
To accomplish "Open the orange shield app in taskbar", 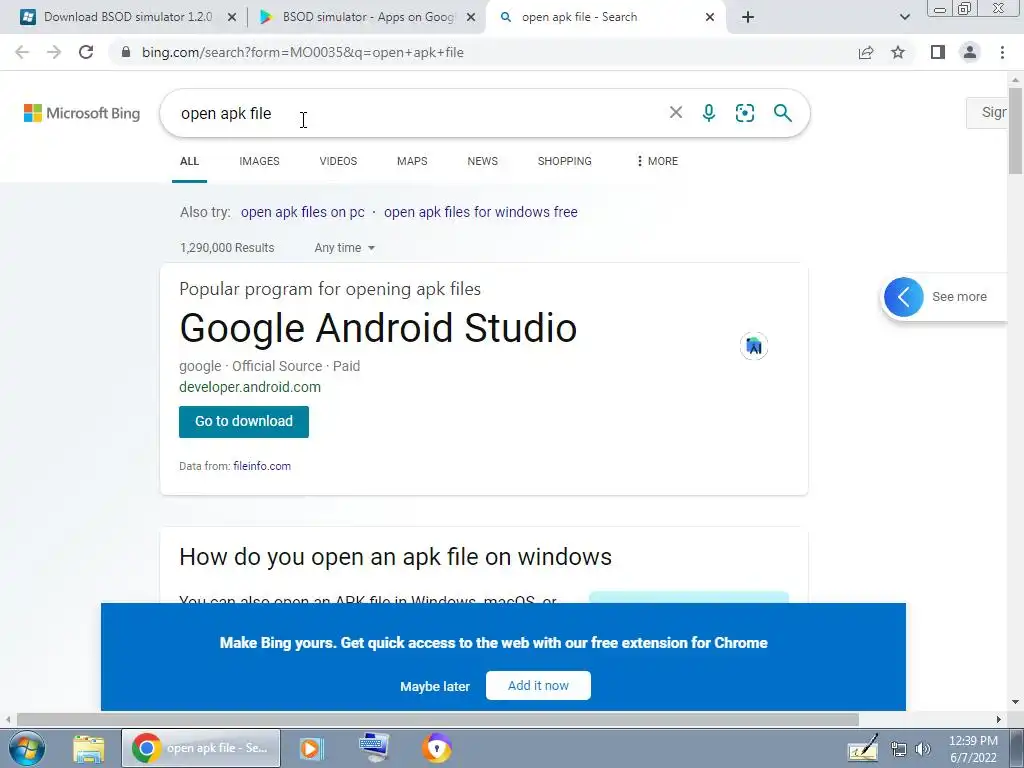I will pos(437,748).
